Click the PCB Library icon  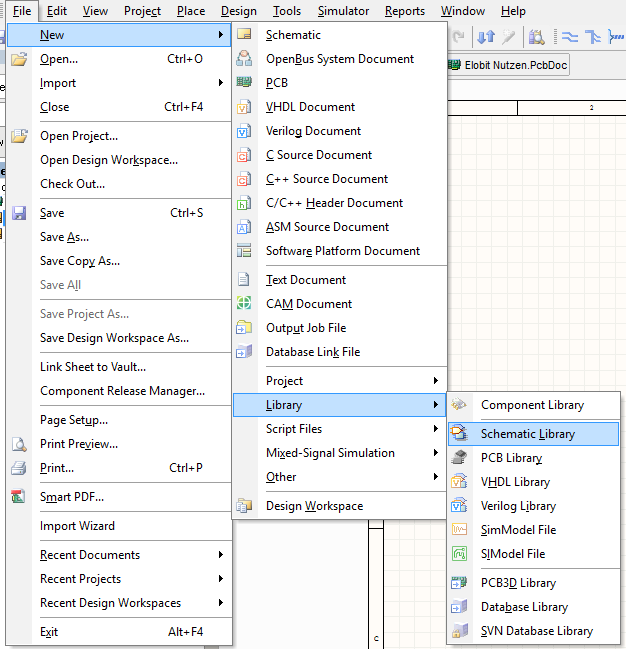pos(460,458)
